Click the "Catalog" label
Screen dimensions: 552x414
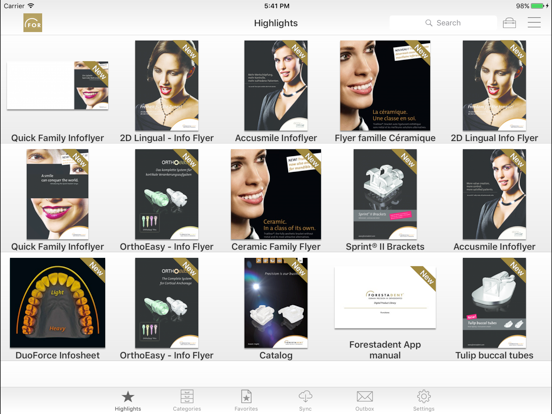(276, 356)
